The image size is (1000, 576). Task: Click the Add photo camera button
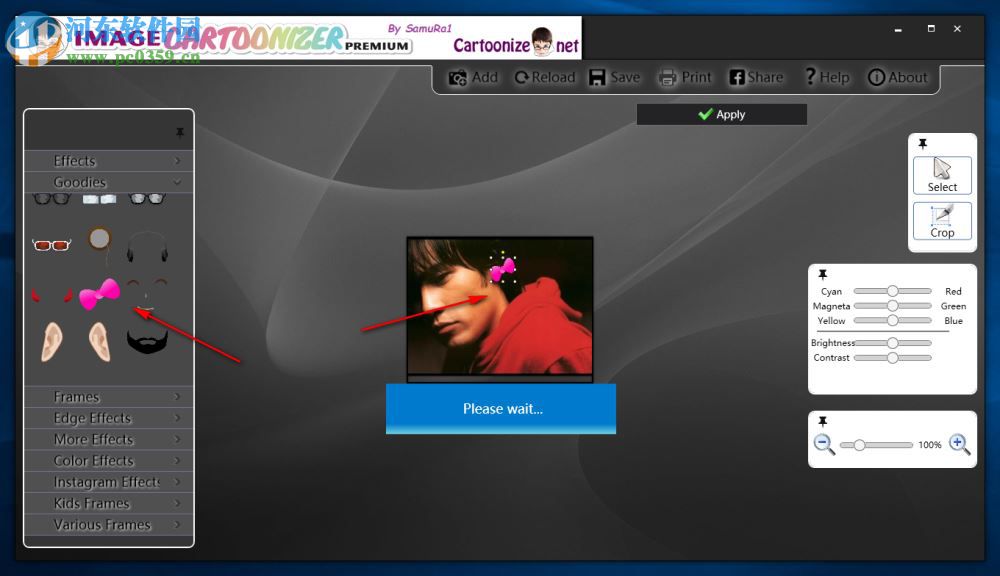pos(473,78)
